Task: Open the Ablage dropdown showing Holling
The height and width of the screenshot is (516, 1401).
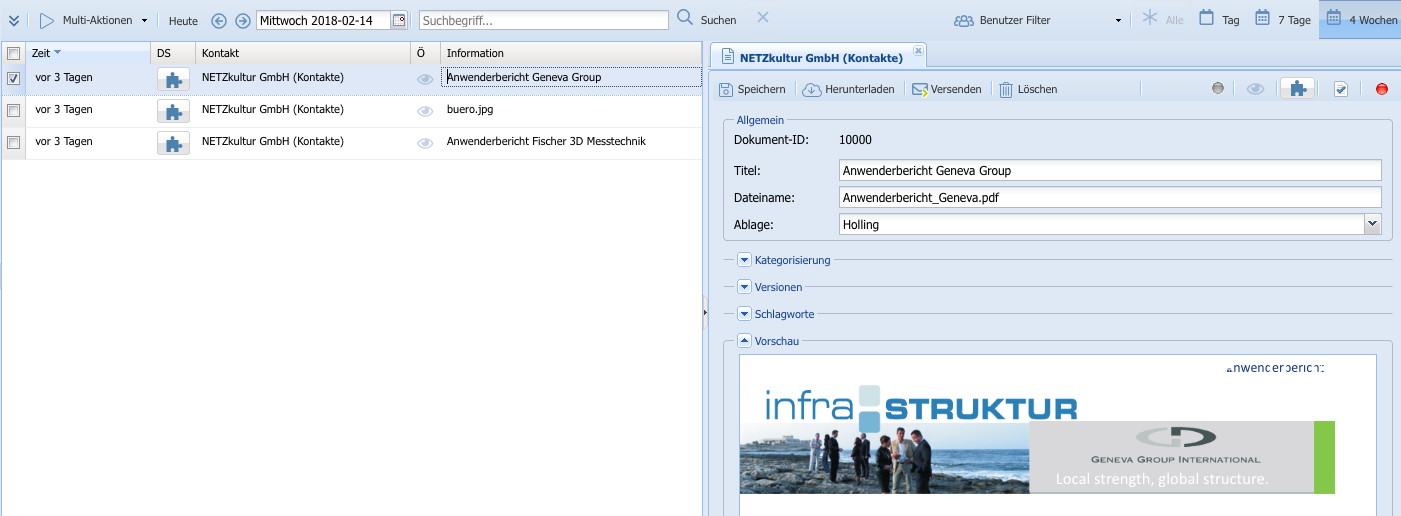Action: coord(1372,225)
